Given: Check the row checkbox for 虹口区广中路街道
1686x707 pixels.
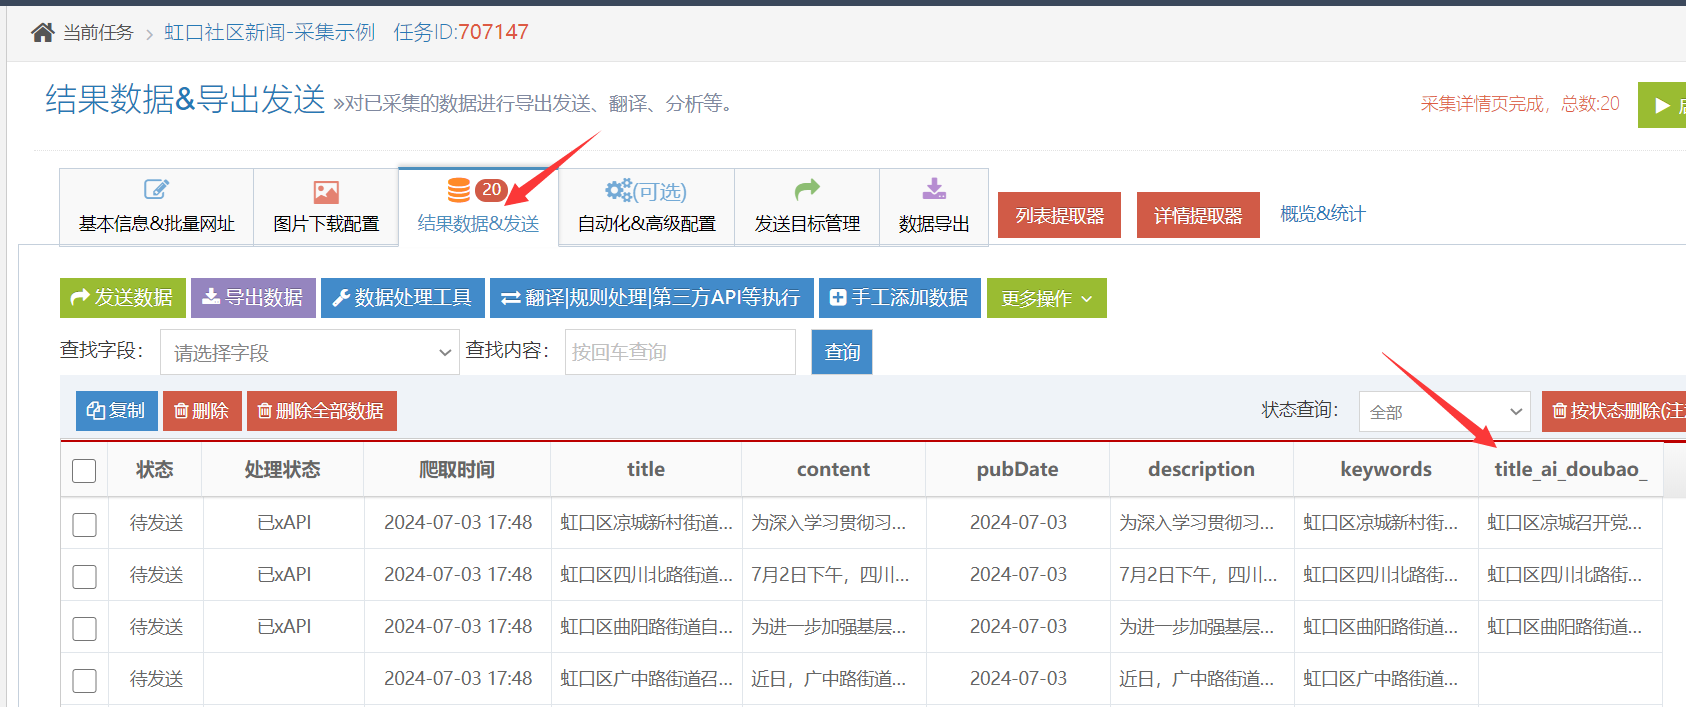Looking at the screenshot, I should point(84,680).
